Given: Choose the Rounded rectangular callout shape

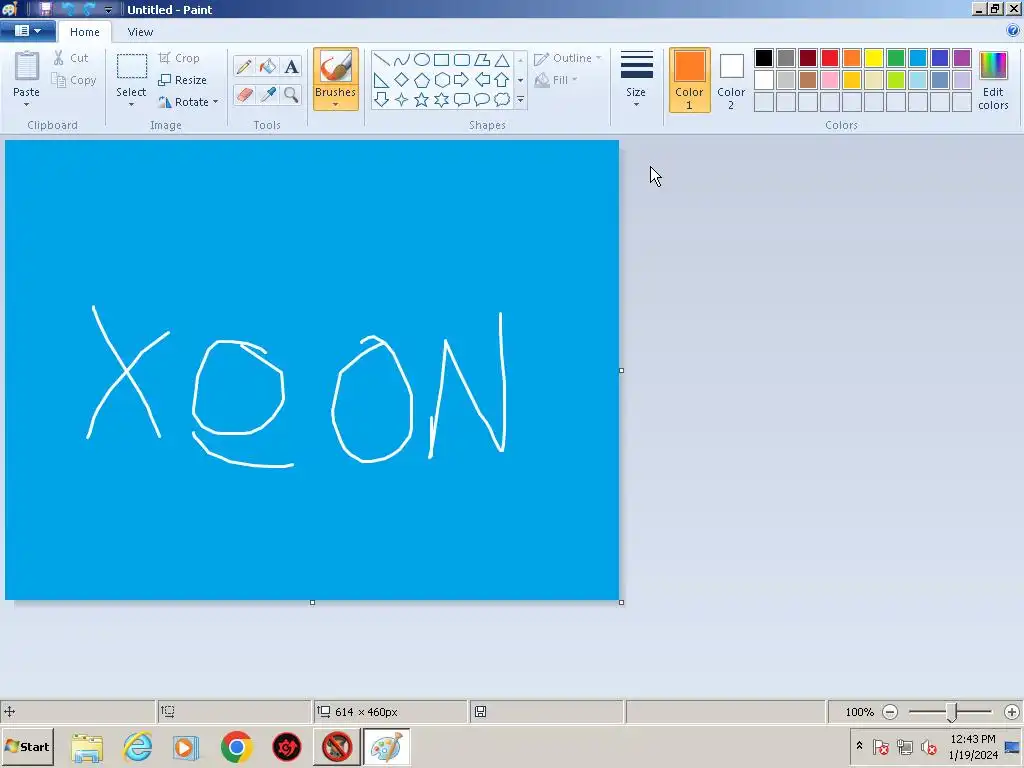Looking at the screenshot, I should [x=462, y=99].
